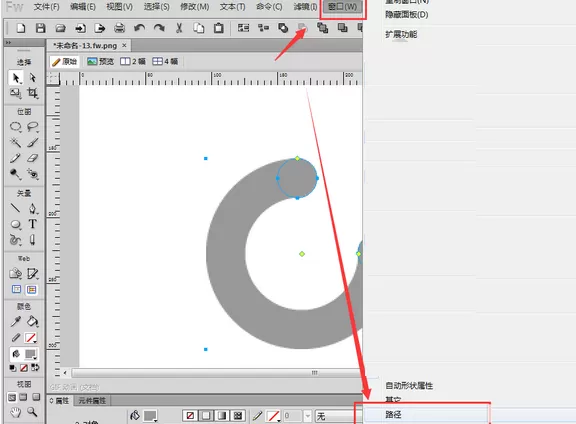Select the Brush tool
Screen dimensions: 576x424
33,143
